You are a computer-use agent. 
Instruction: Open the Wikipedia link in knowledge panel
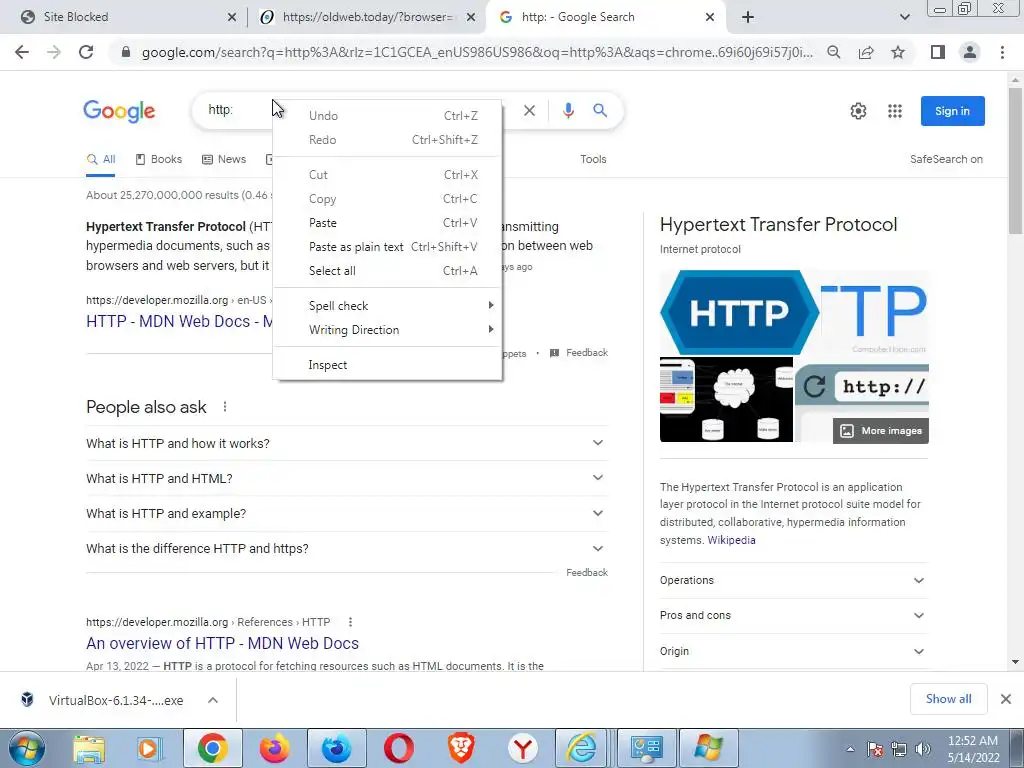[x=731, y=540]
